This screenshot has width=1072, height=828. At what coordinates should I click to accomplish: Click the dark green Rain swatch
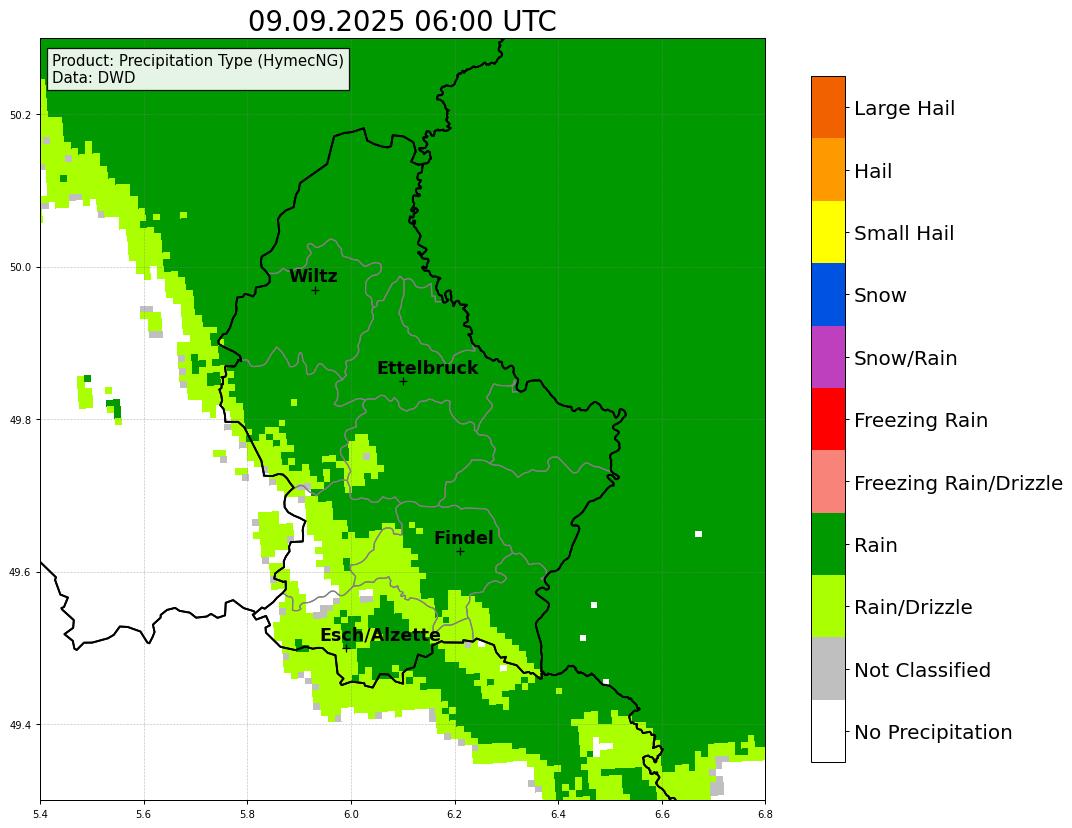click(828, 544)
